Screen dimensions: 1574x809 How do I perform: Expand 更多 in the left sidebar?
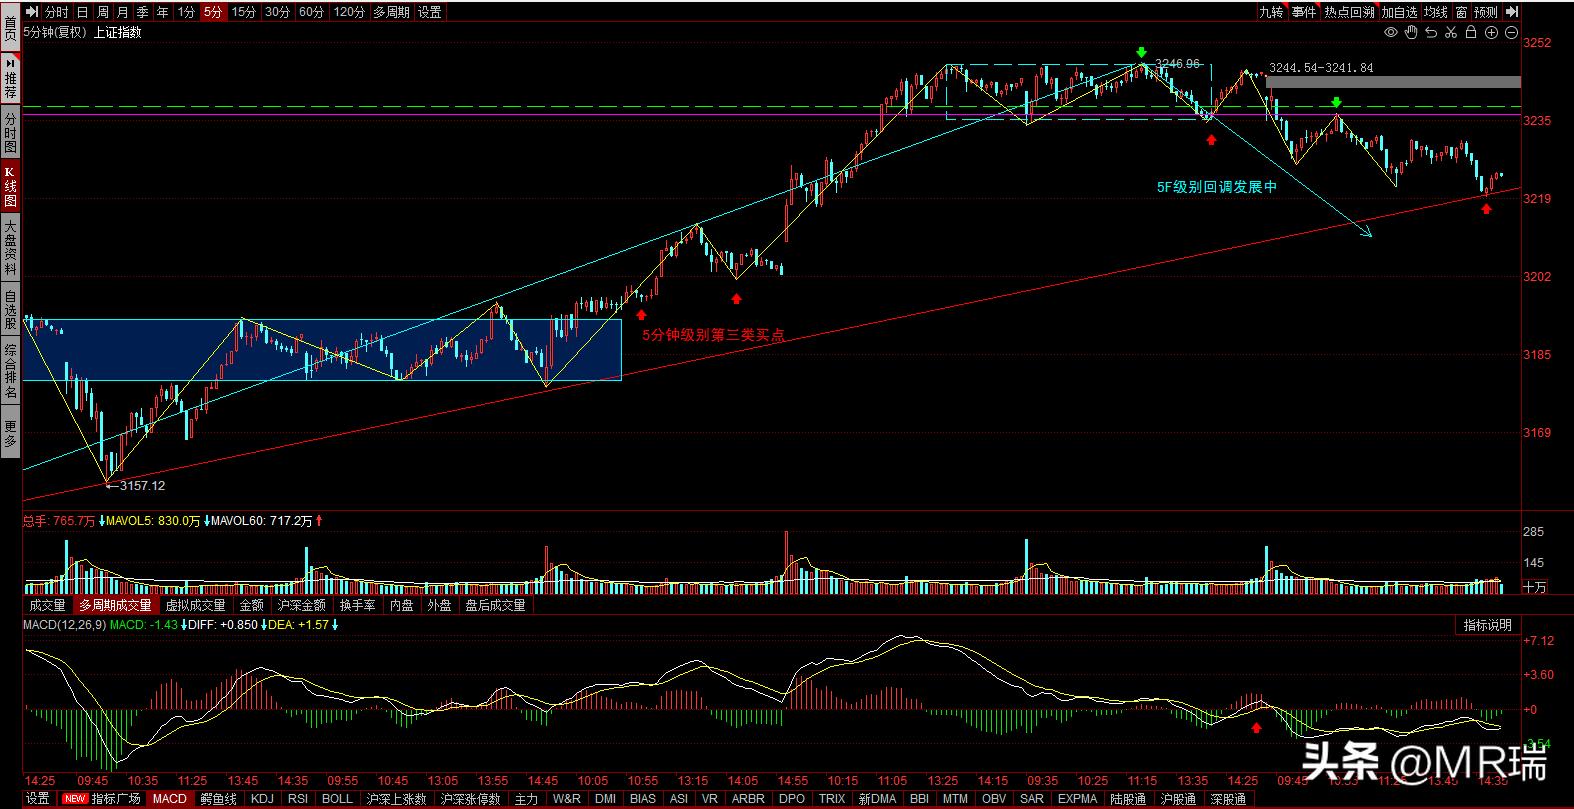(x=10, y=434)
